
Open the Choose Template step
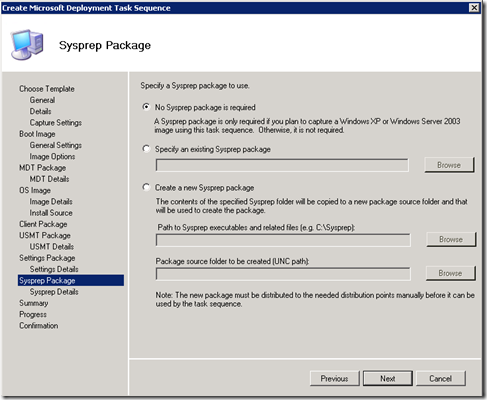(47, 89)
